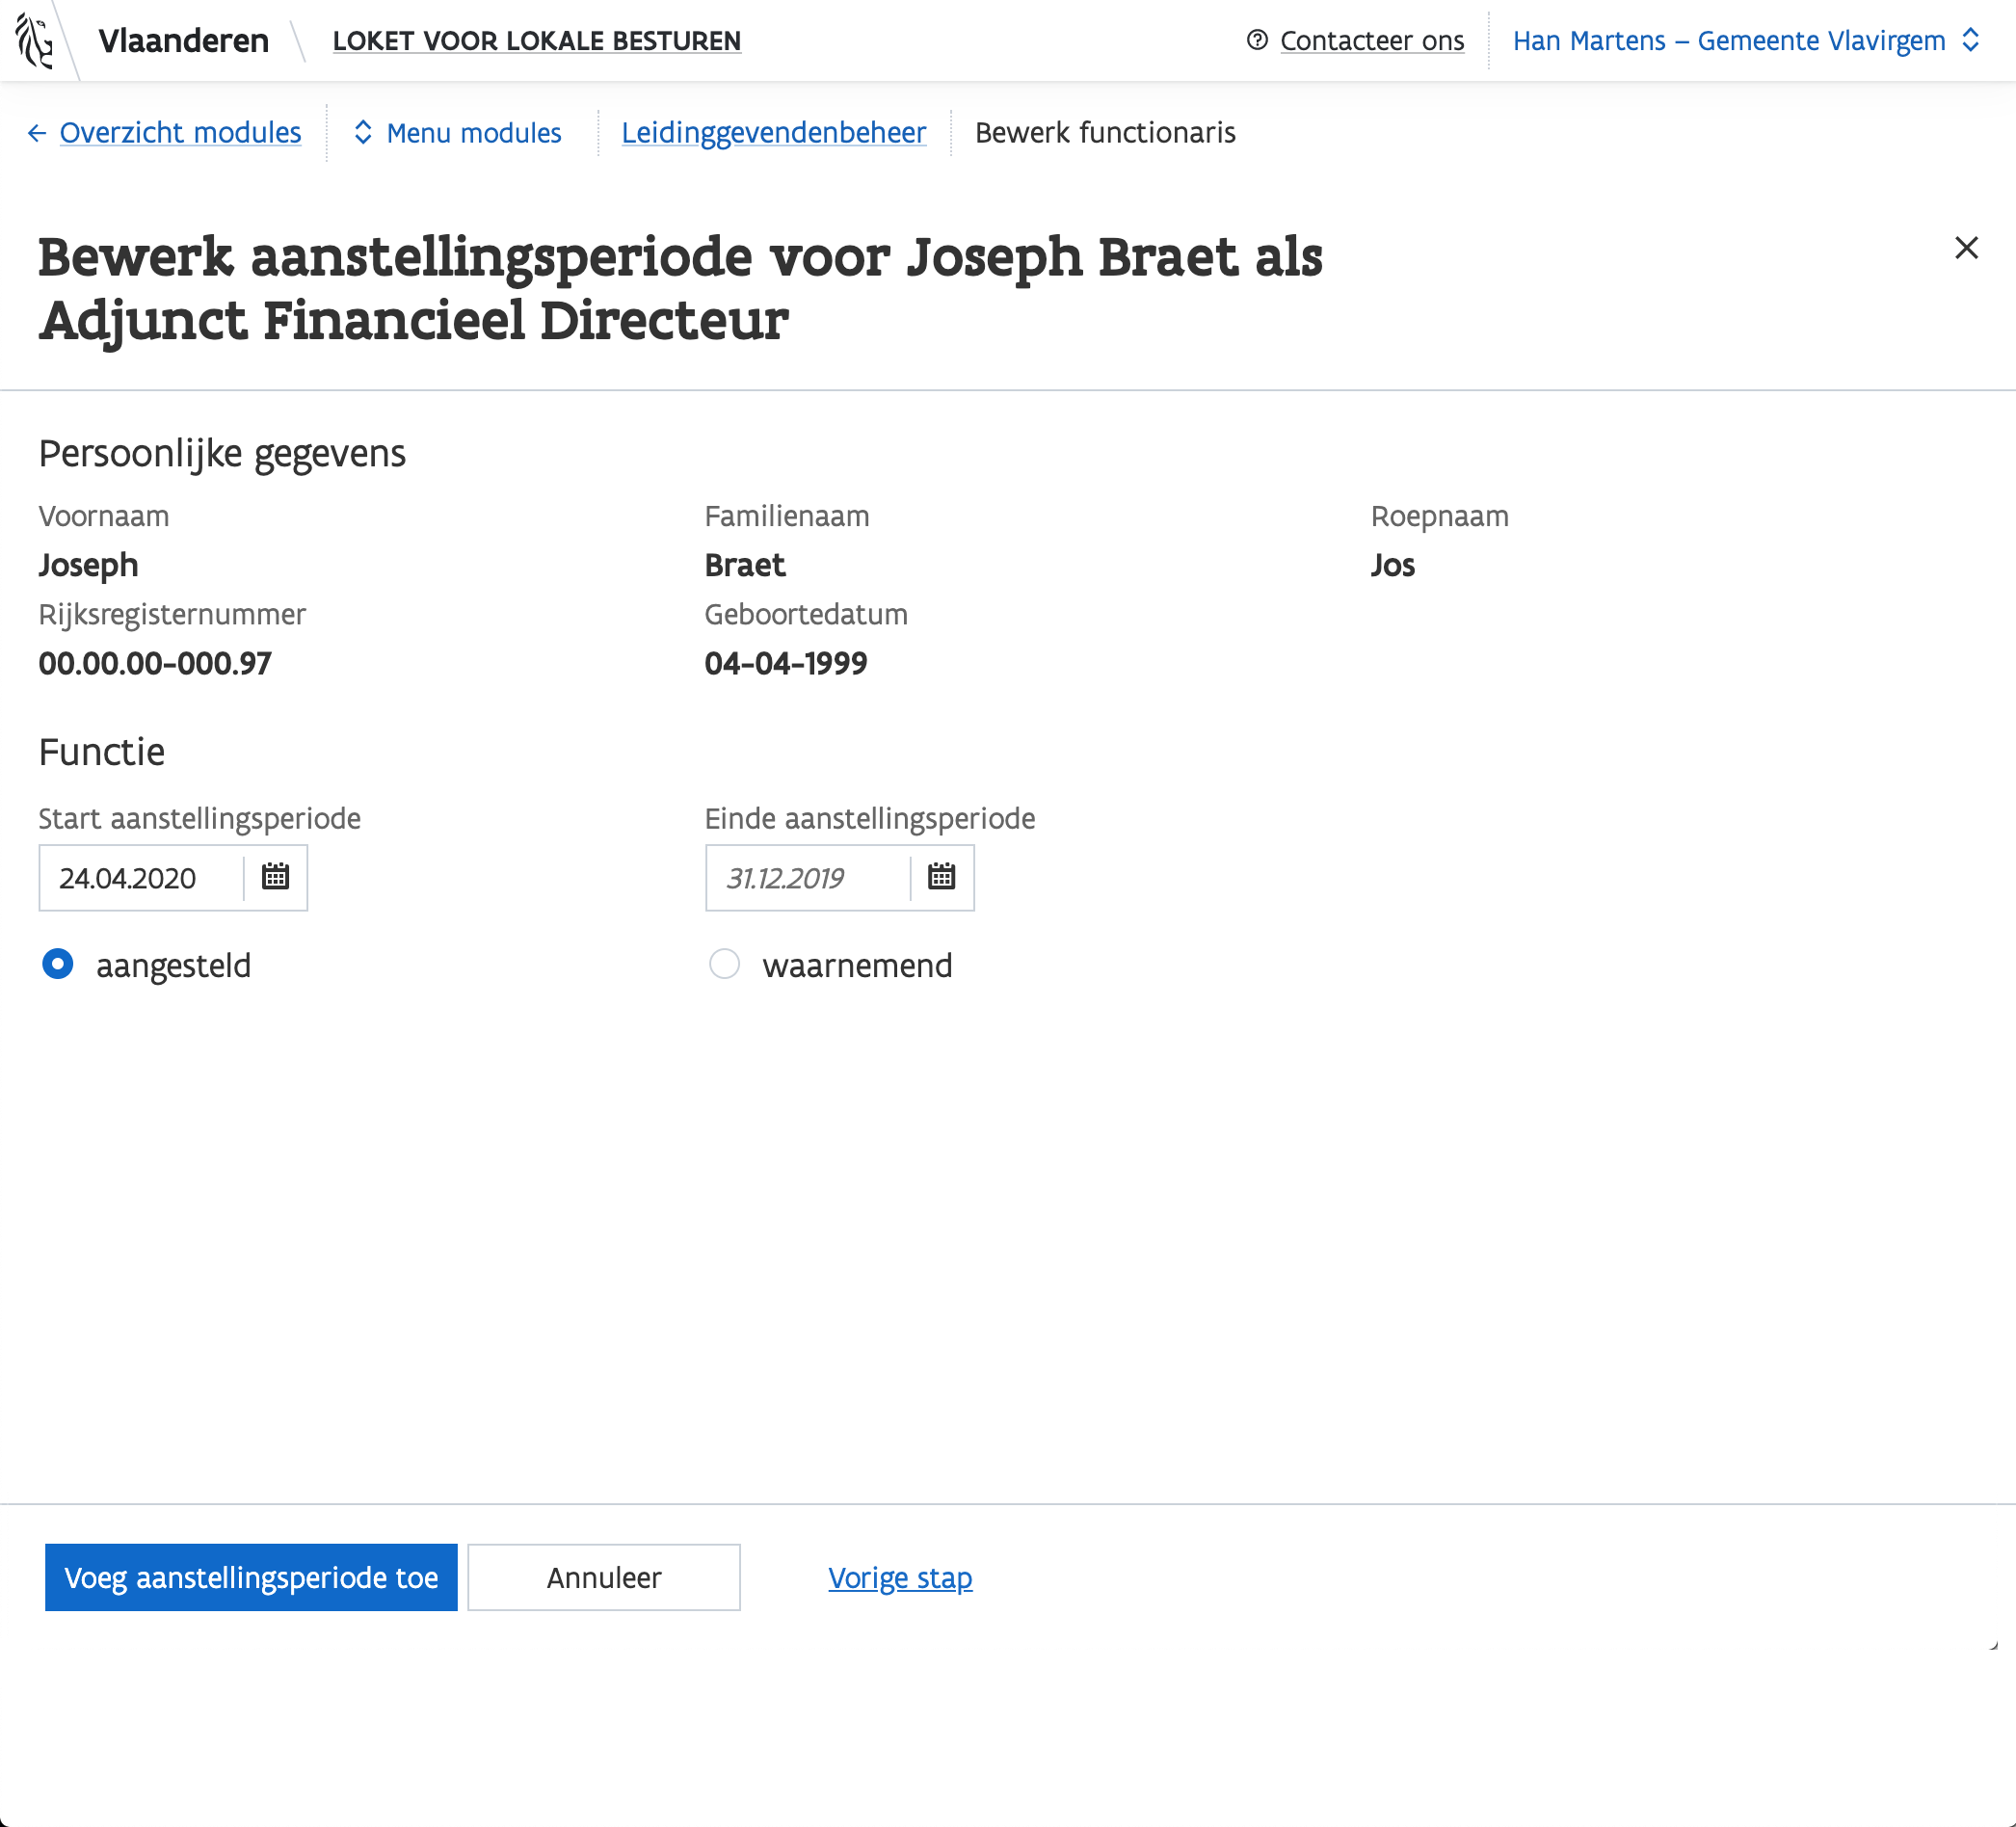Select the aangesteld radio option
2016x1827 pixels.
pyautogui.click(x=58, y=964)
